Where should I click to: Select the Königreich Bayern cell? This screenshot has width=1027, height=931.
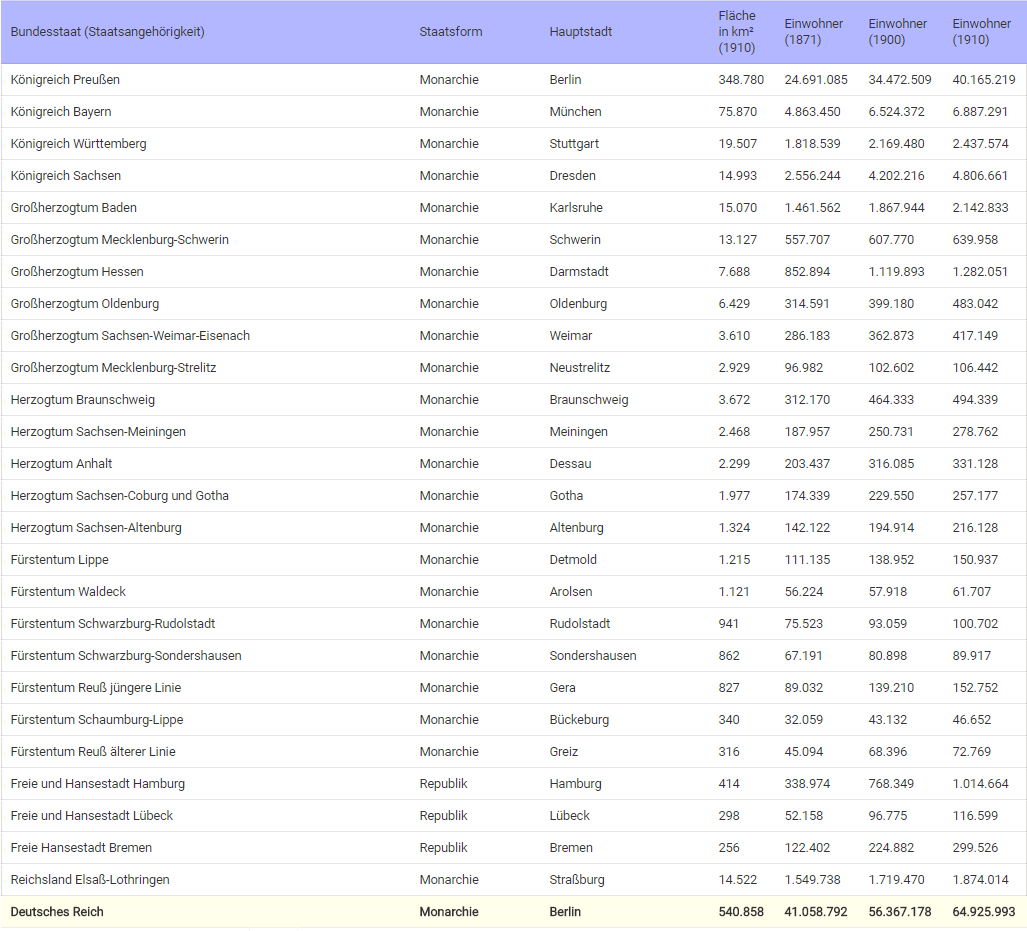point(61,111)
